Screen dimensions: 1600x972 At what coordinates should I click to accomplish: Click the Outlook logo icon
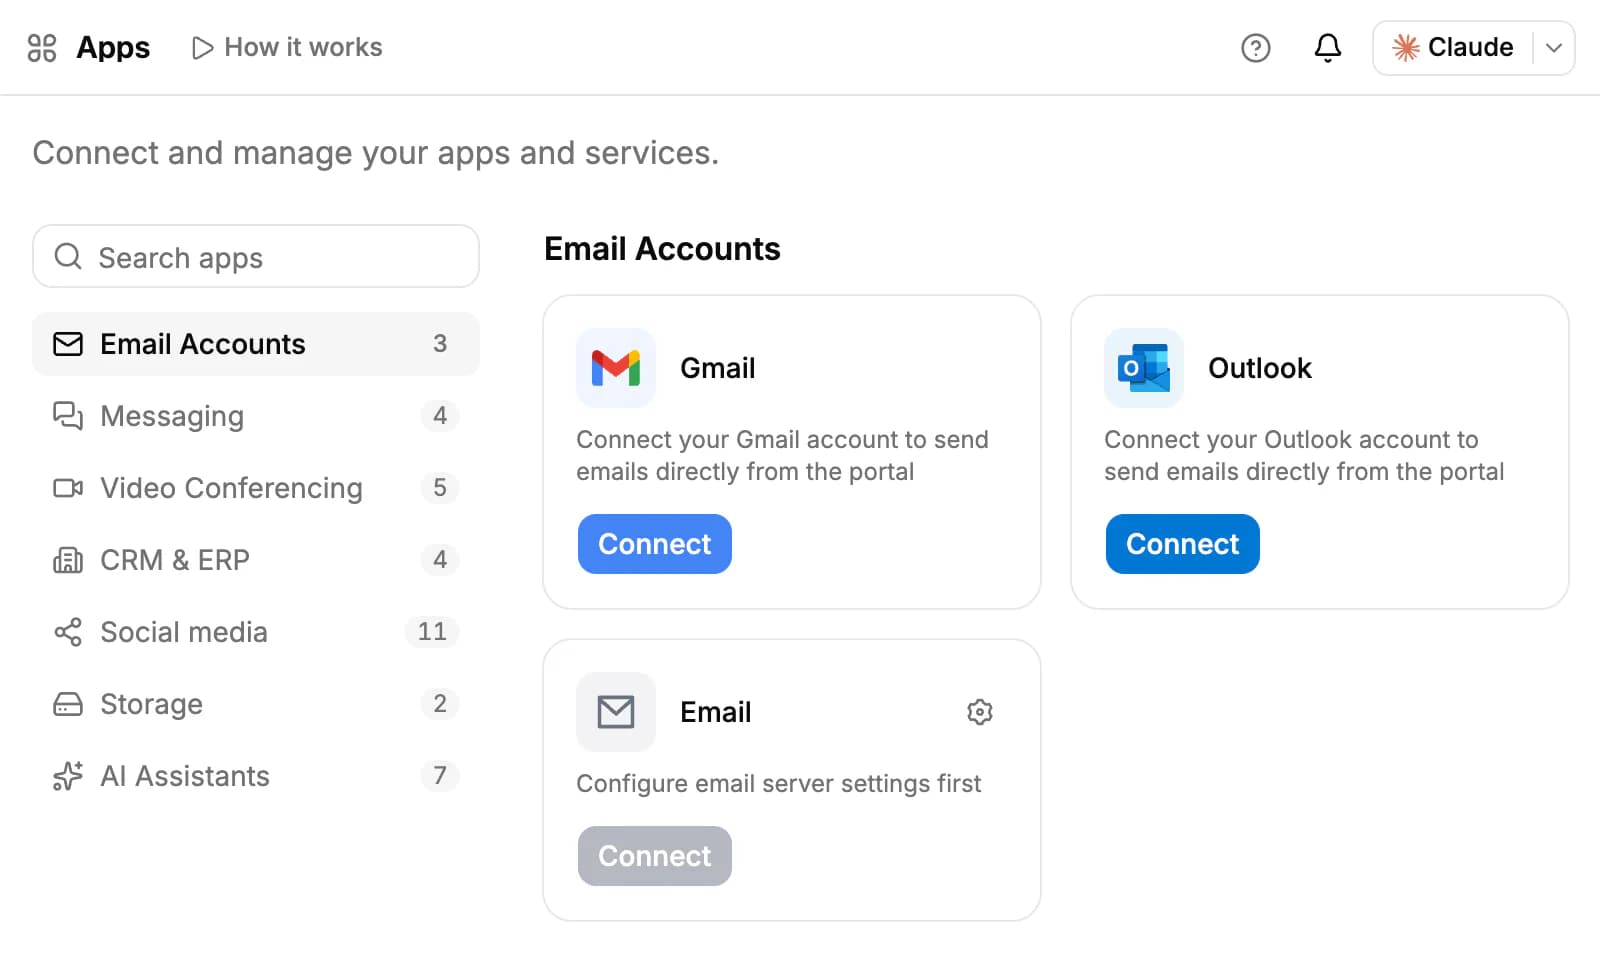(x=1144, y=368)
